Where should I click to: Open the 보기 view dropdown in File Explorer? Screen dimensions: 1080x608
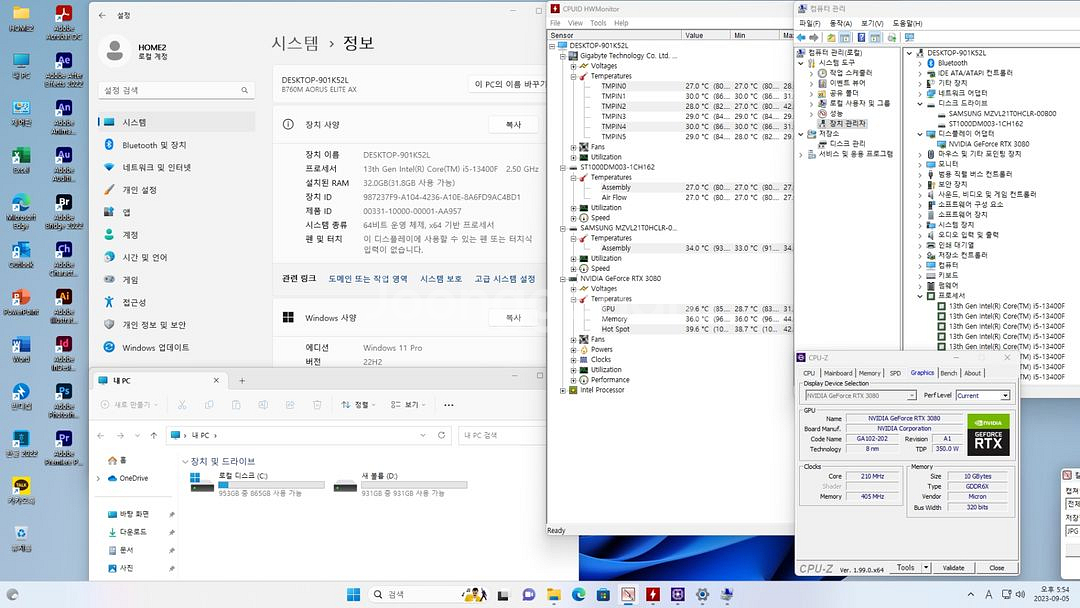click(x=408, y=405)
